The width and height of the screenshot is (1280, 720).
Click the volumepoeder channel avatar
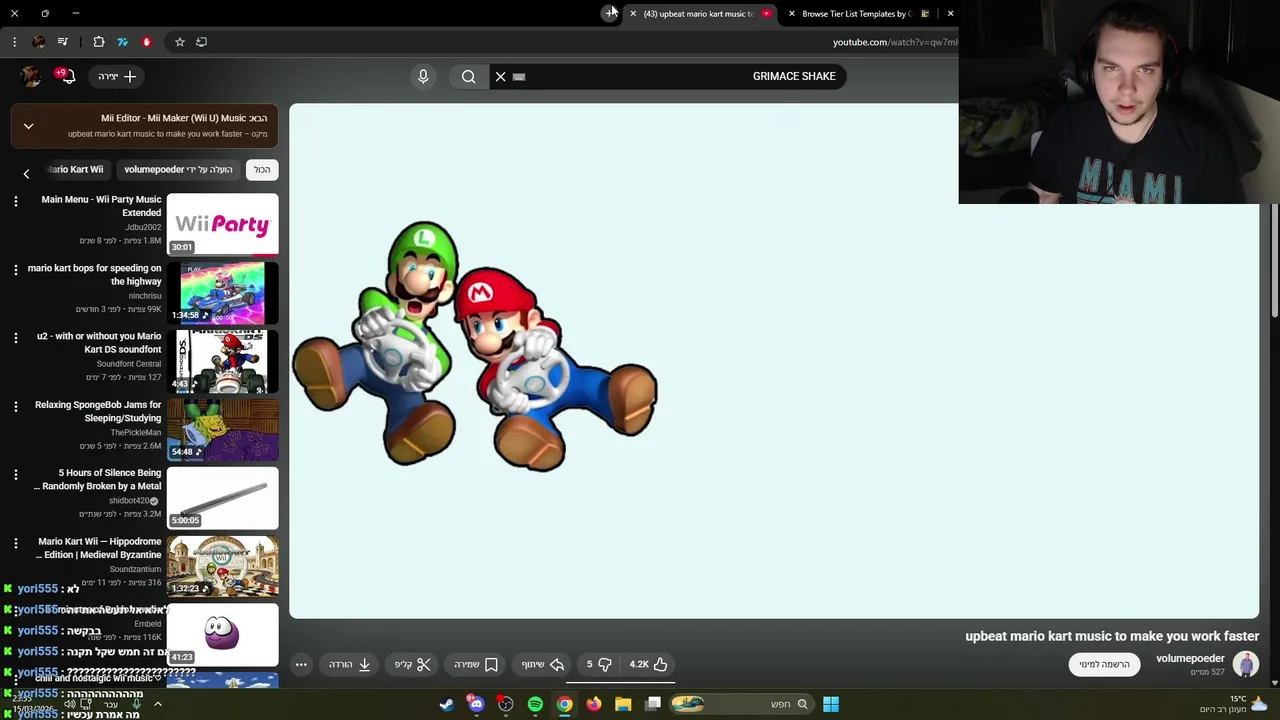pyautogui.click(x=1246, y=664)
